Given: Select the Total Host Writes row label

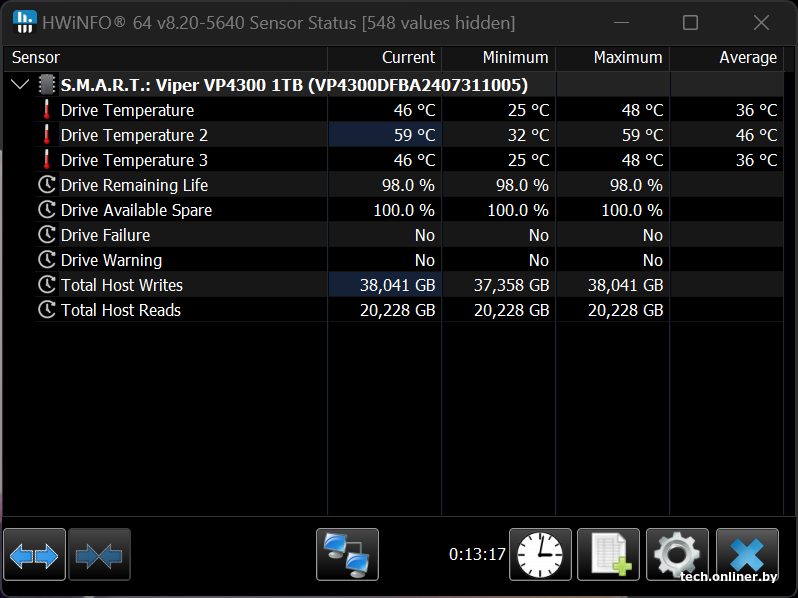Looking at the screenshot, I should [x=122, y=285].
